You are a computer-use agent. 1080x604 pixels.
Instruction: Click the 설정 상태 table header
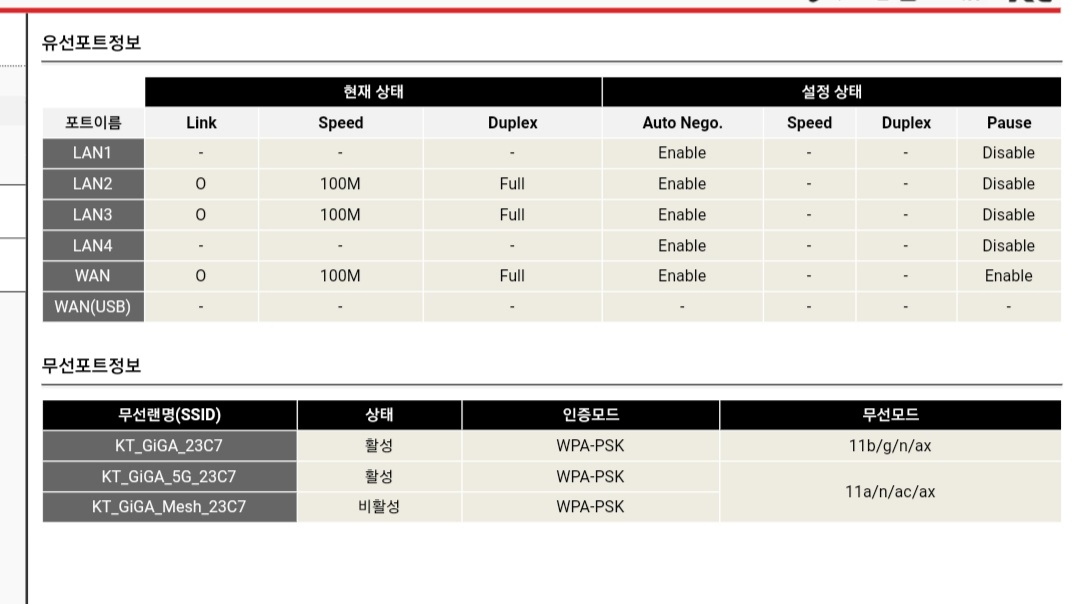pos(831,92)
